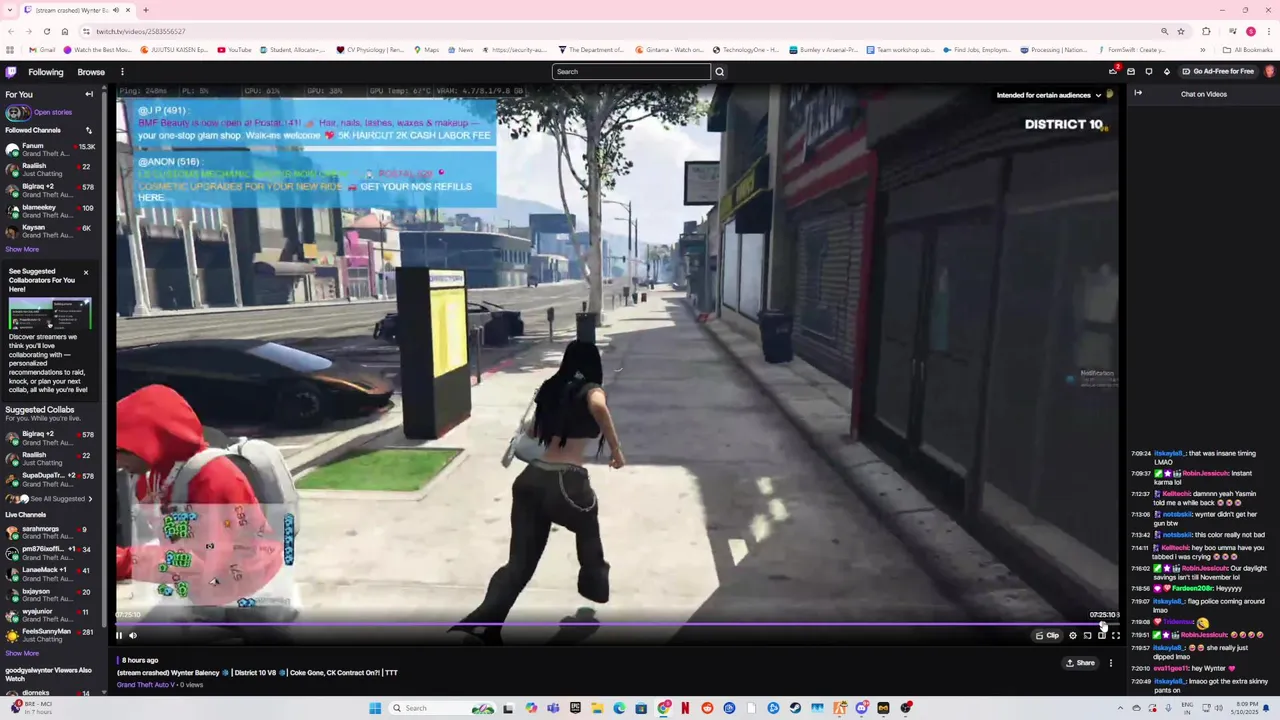Image resolution: width=1280 pixels, height=720 pixels.
Task: Show More live channels
Action: (22, 653)
